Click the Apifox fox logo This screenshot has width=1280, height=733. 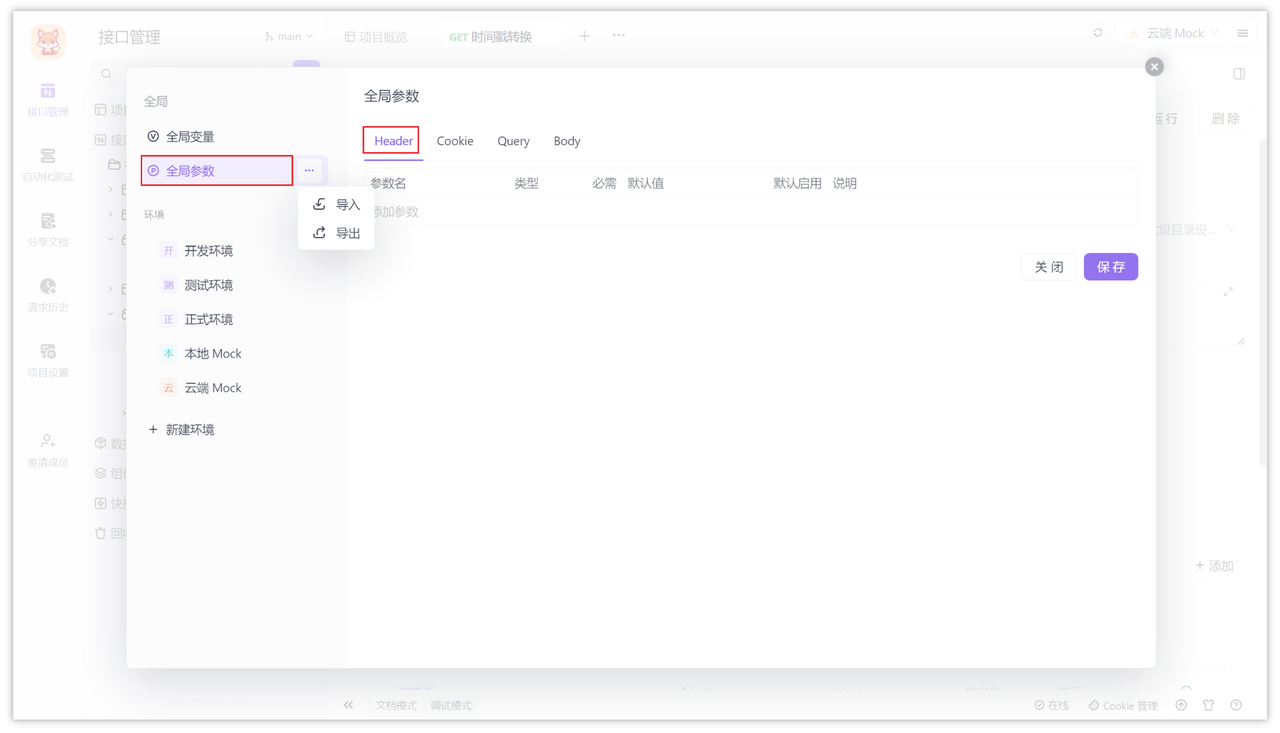47,42
